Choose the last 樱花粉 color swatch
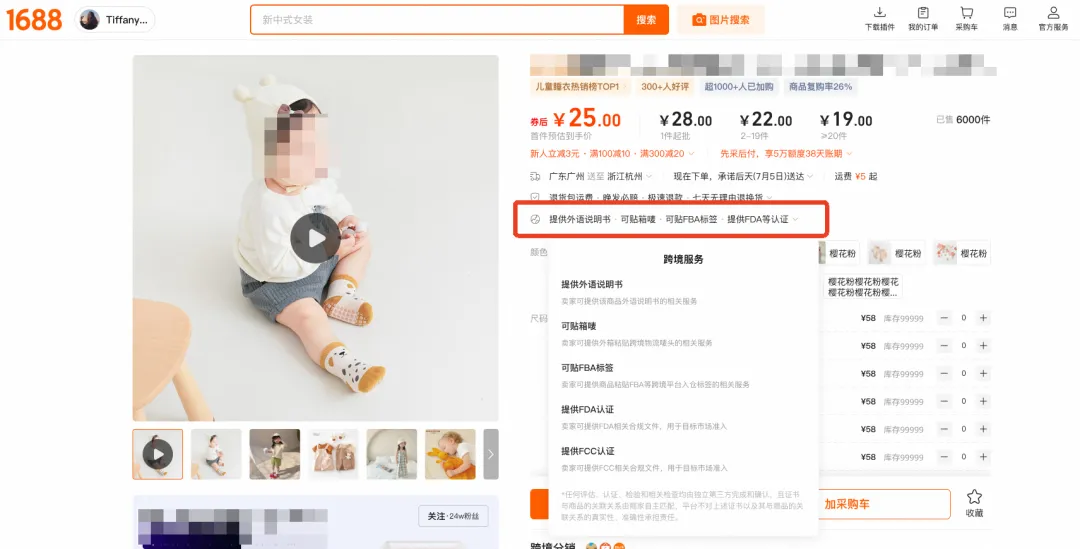1080x549 pixels. click(962, 253)
